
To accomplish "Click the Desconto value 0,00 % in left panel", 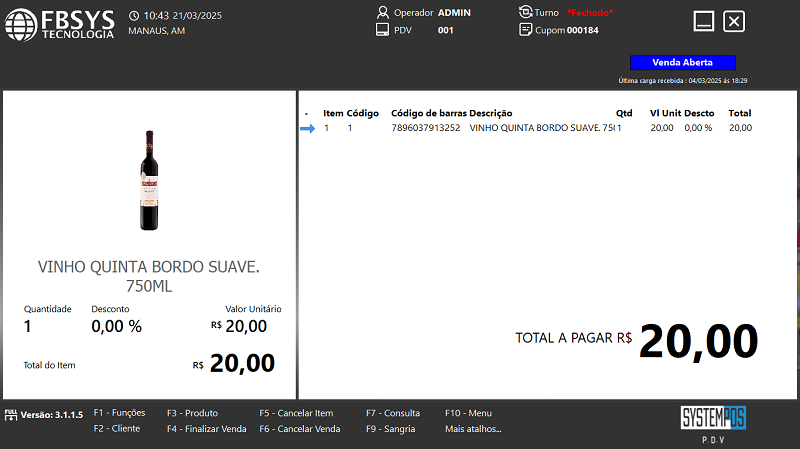I will coord(116,327).
